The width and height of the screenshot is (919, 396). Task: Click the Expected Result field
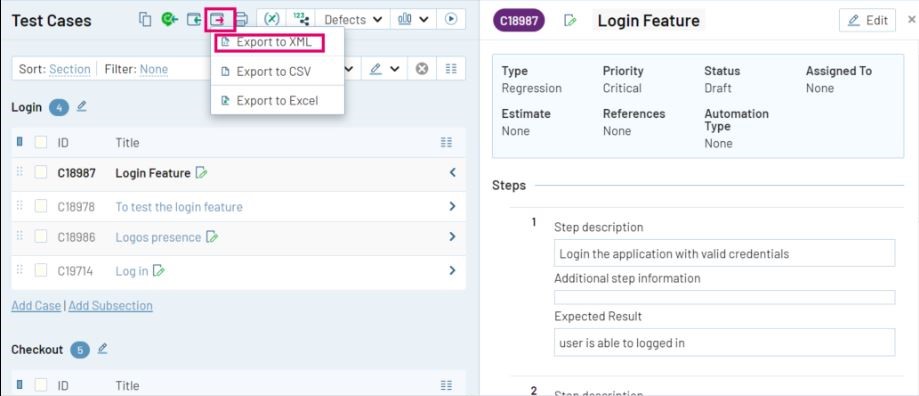pyautogui.click(x=724, y=342)
